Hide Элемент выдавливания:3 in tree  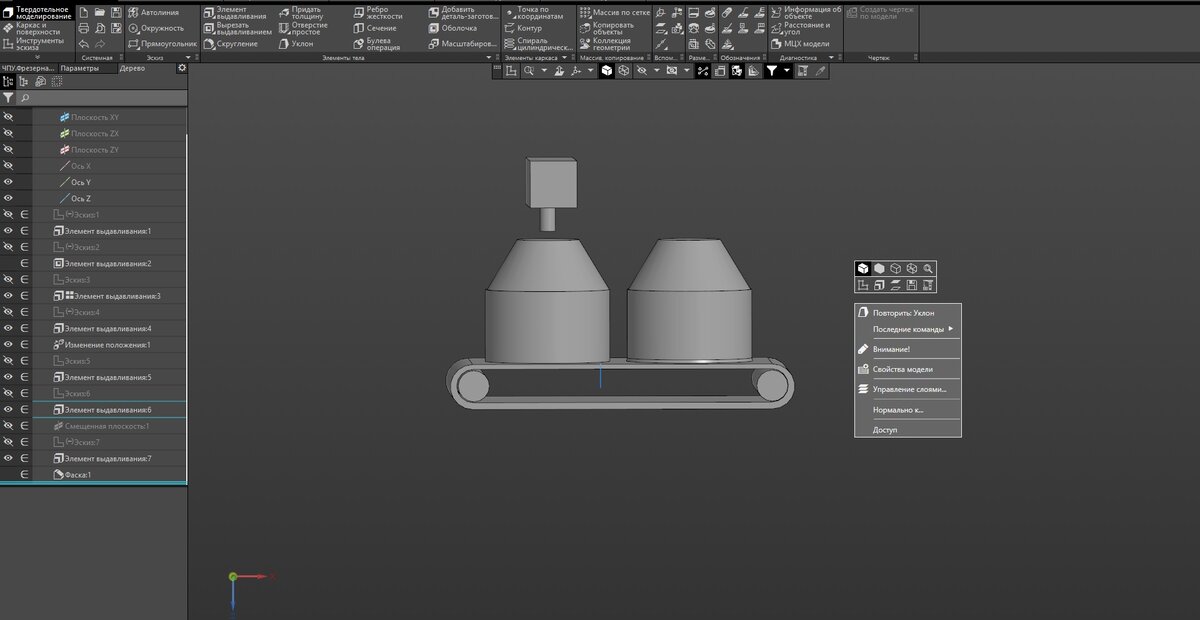[8, 296]
